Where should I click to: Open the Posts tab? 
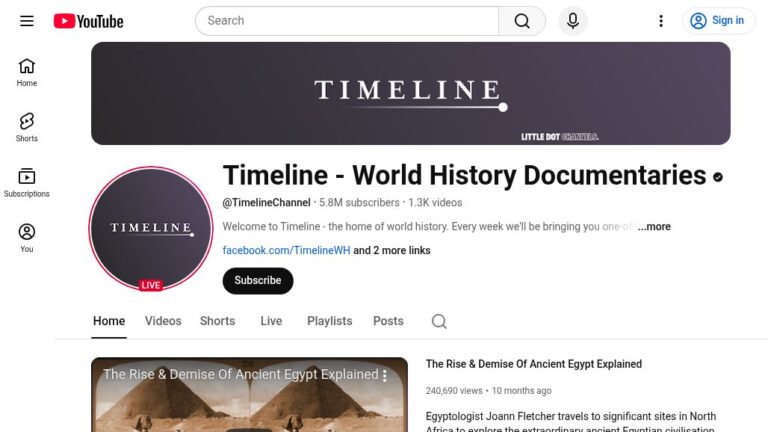(x=388, y=321)
